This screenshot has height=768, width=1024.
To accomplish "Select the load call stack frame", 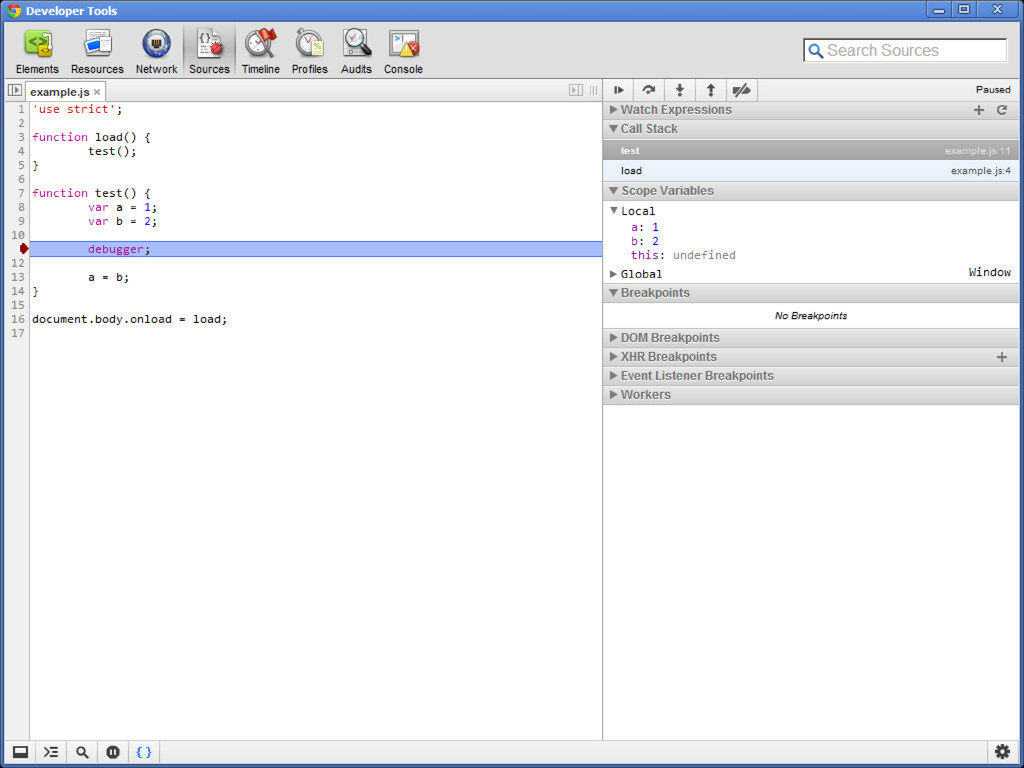I will [810, 171].
